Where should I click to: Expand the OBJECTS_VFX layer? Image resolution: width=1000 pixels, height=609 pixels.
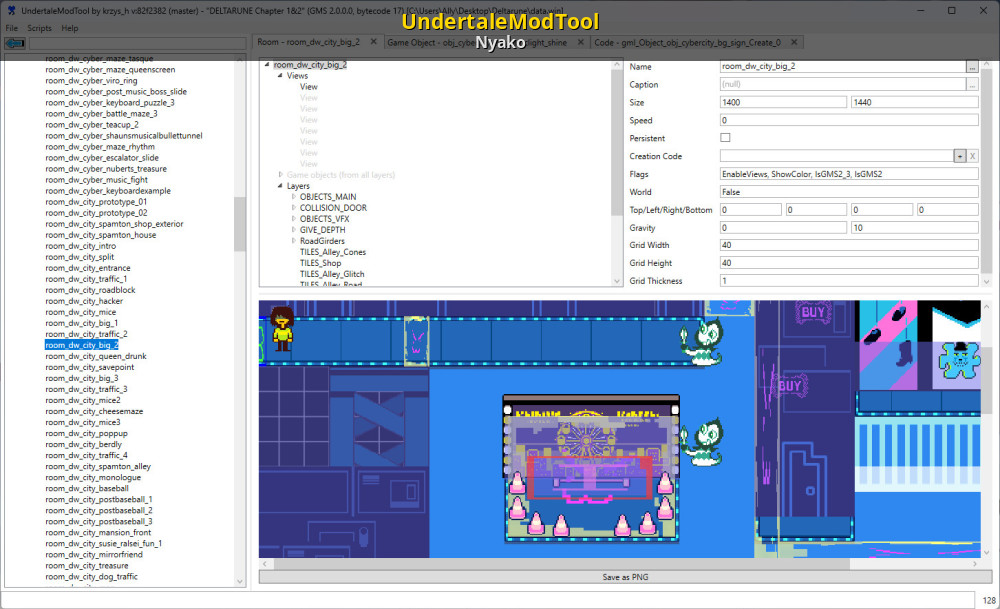[293, 218]
